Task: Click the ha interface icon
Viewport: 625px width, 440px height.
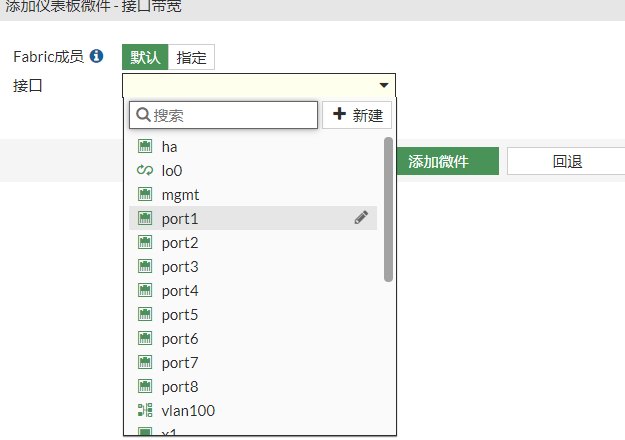Action: [x=144, y=147]
